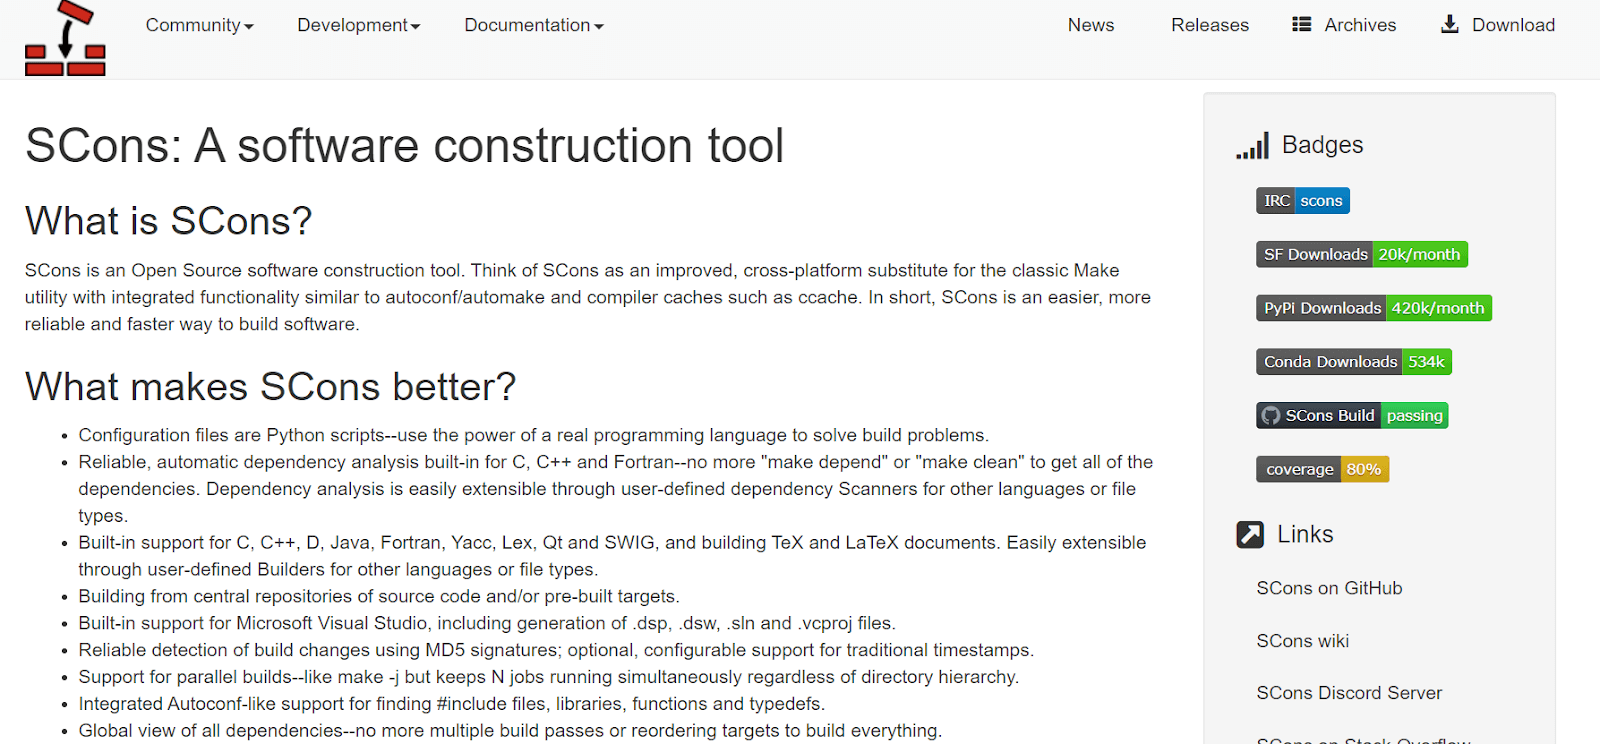Viewport: 1600px width, 744px height.
Task: Open the SCons on GitHub link
Action: point(1329,588)
